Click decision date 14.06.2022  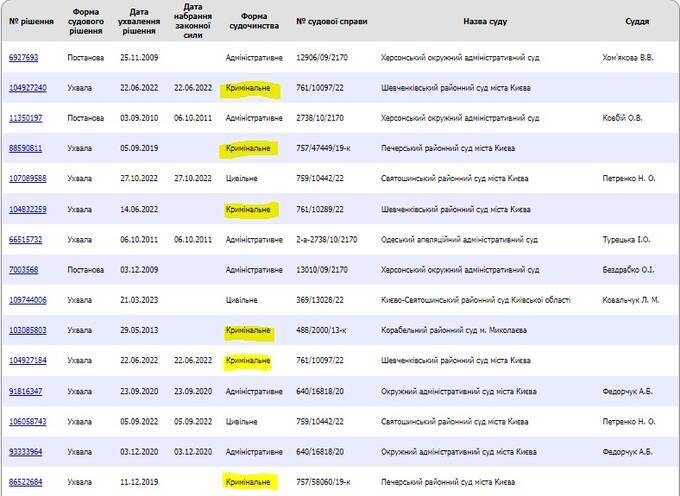point(139,209)
